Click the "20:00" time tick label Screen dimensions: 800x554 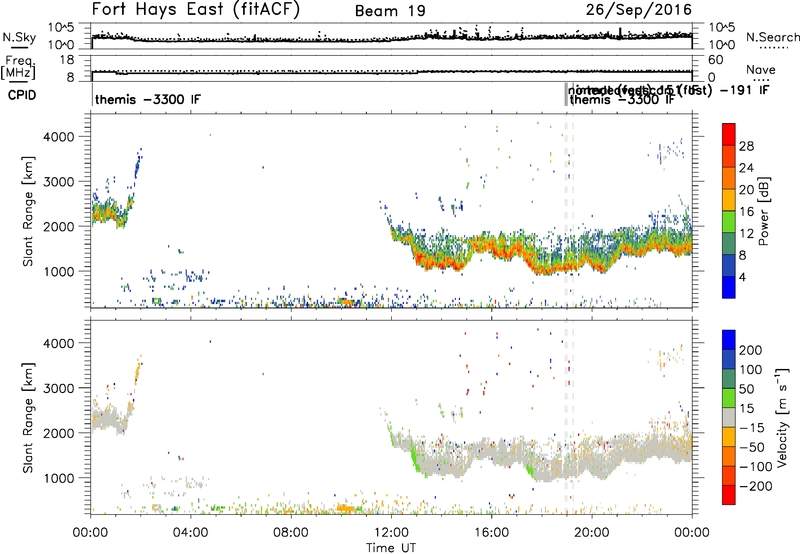pos(591,533)
